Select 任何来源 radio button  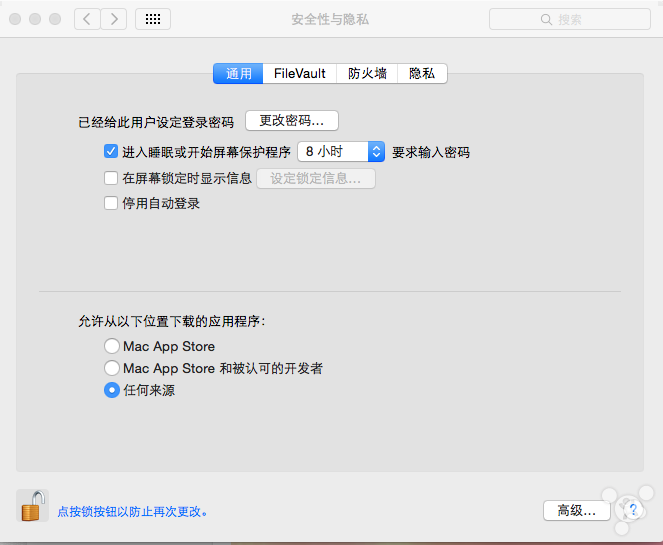[x=112, y=390]
